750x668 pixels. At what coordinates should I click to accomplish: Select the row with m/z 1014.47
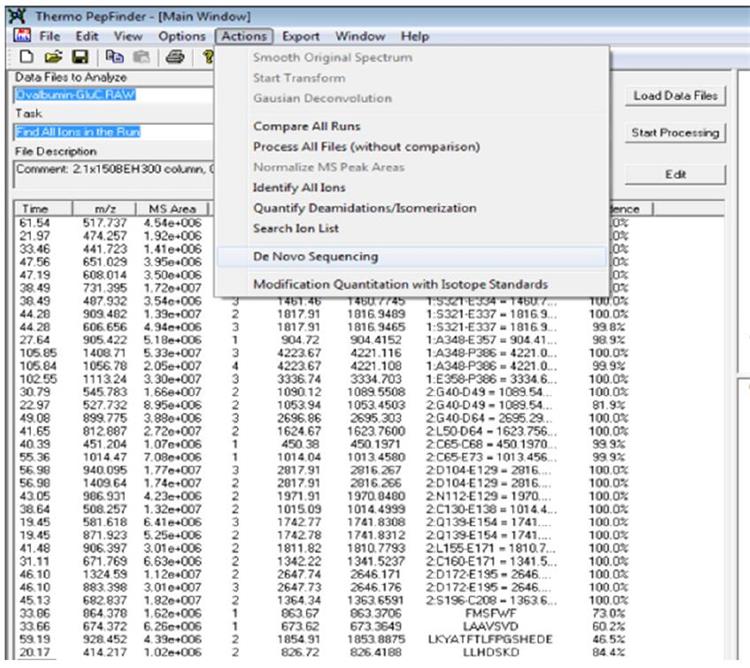368,457
